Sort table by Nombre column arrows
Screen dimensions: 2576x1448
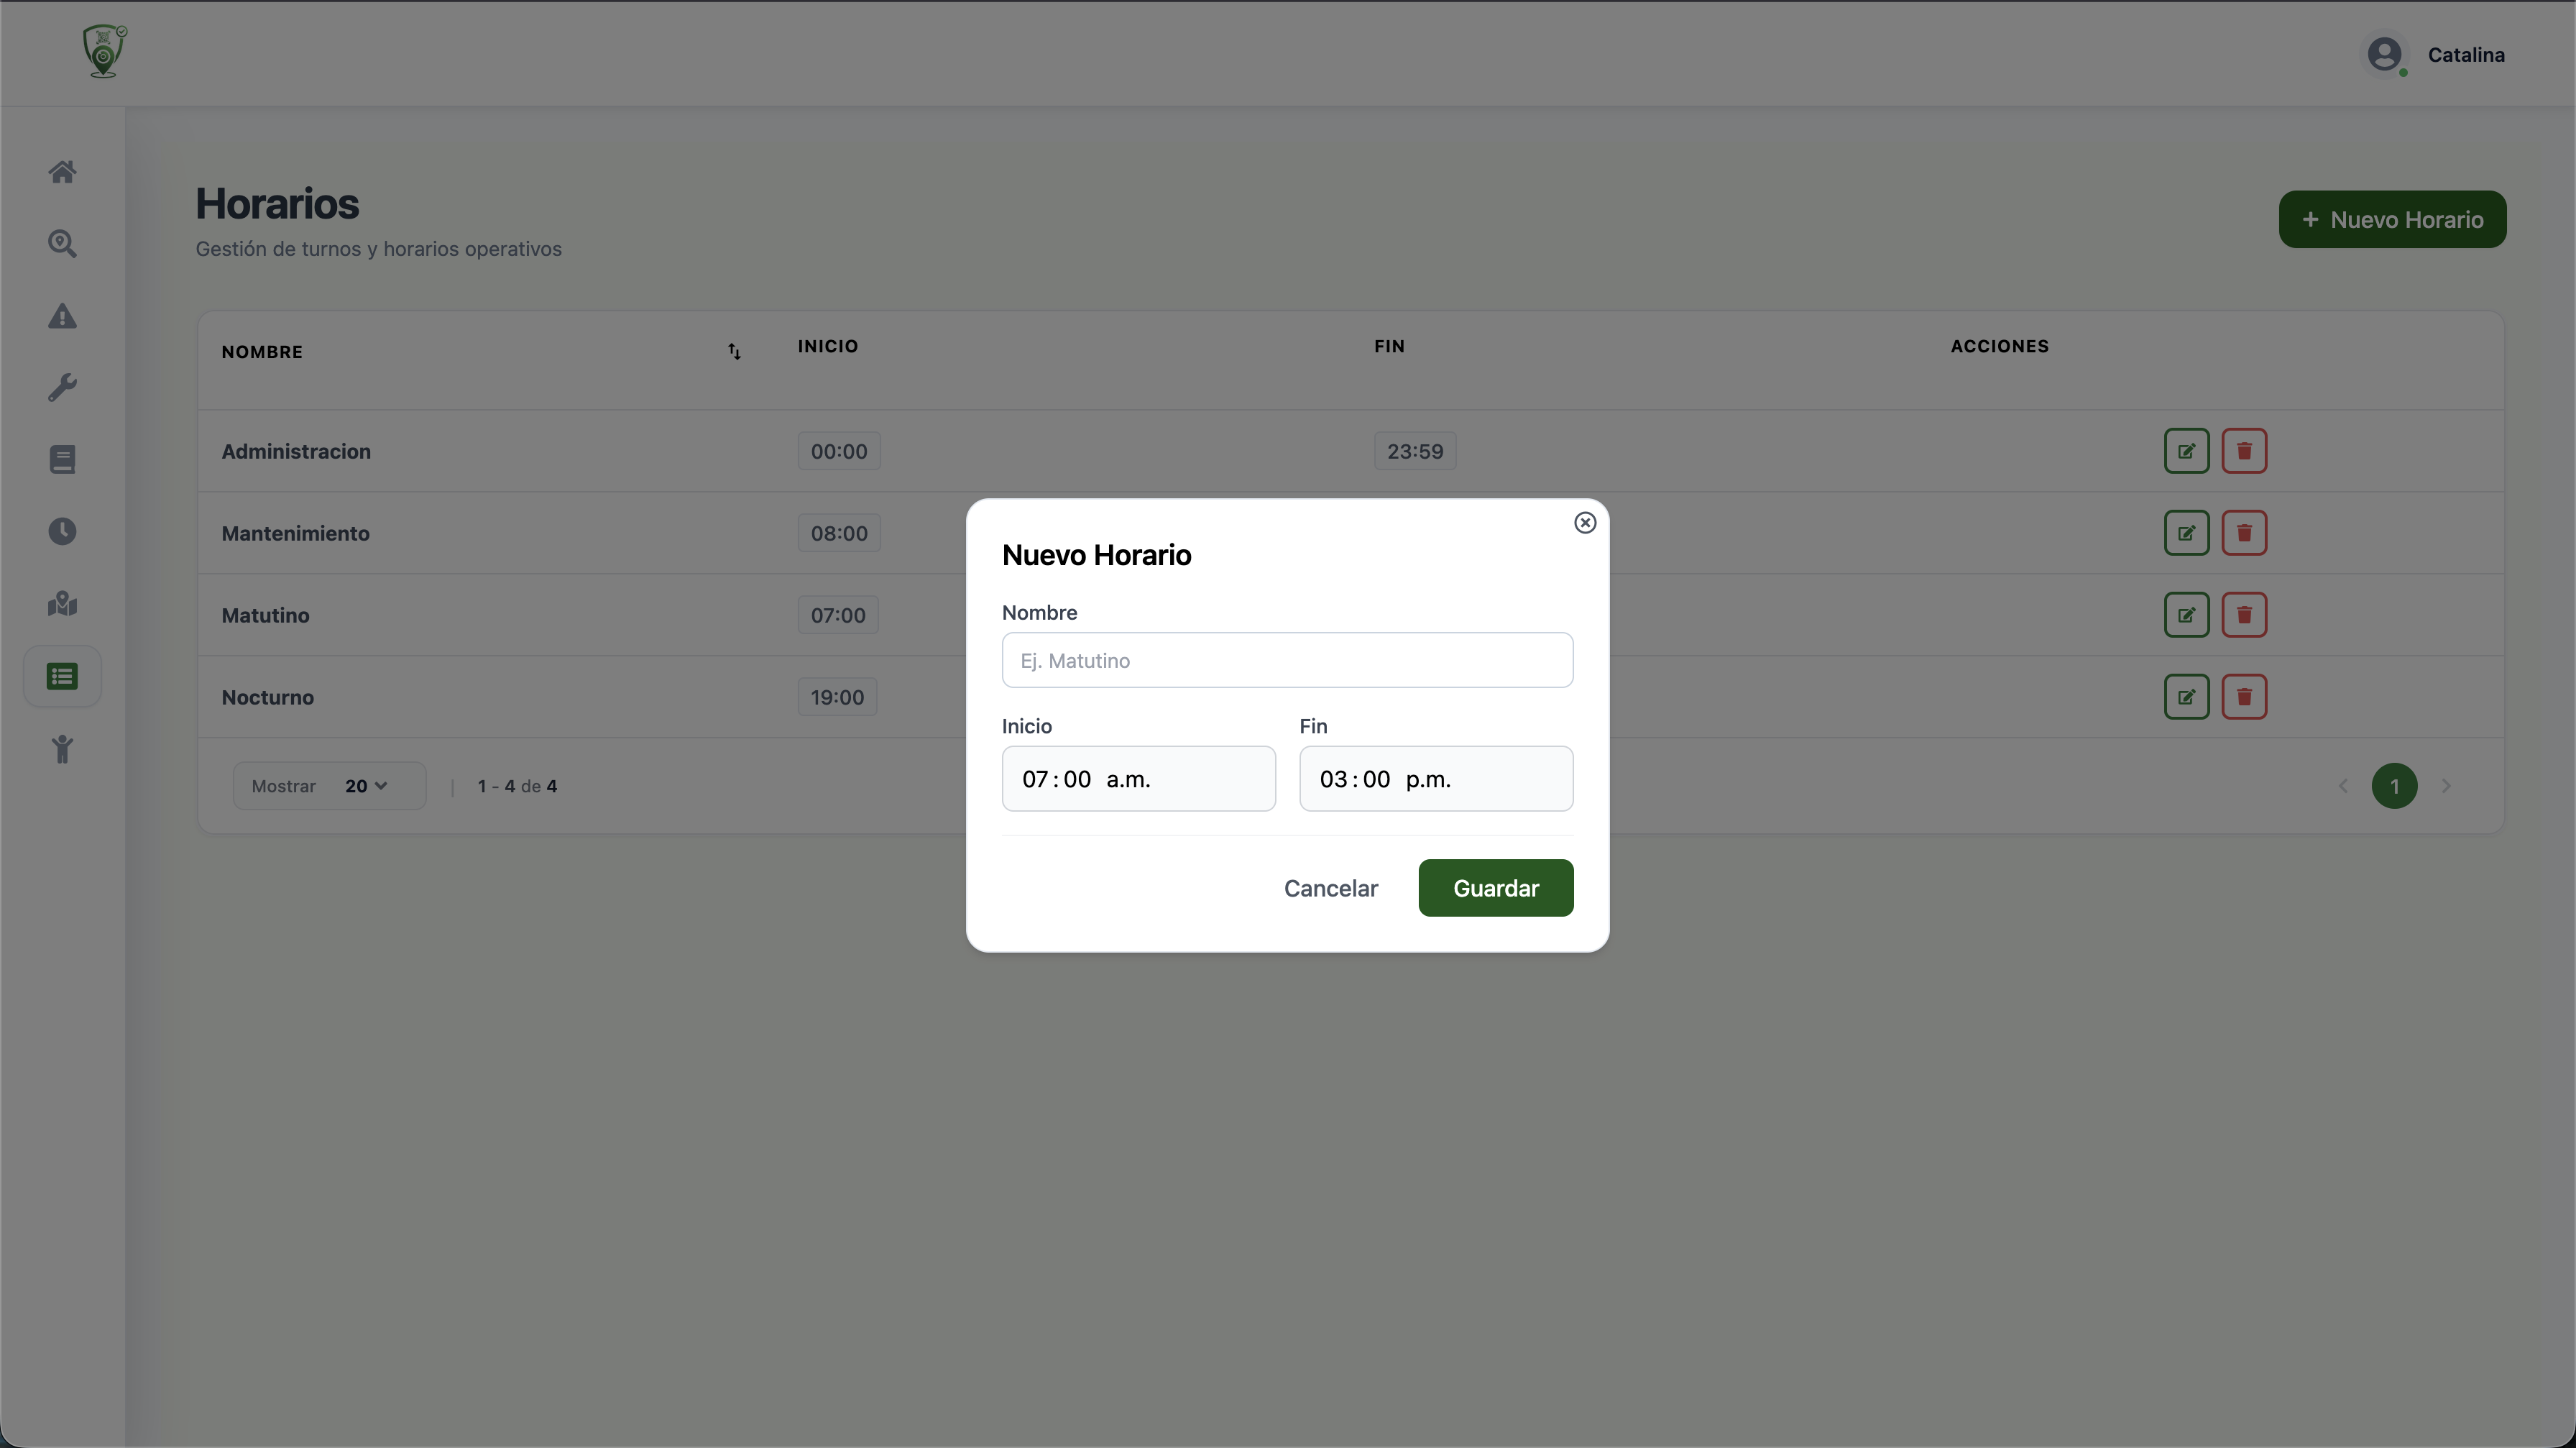coord(734,352)
